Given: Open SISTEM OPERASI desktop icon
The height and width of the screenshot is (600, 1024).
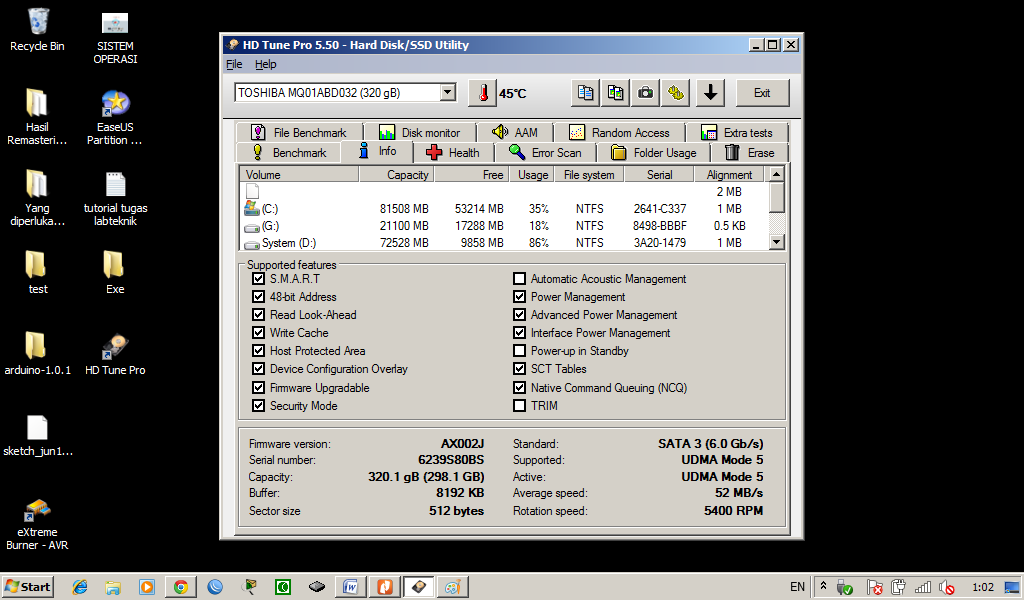Looking at the screenshot, I should click(115, 37).
